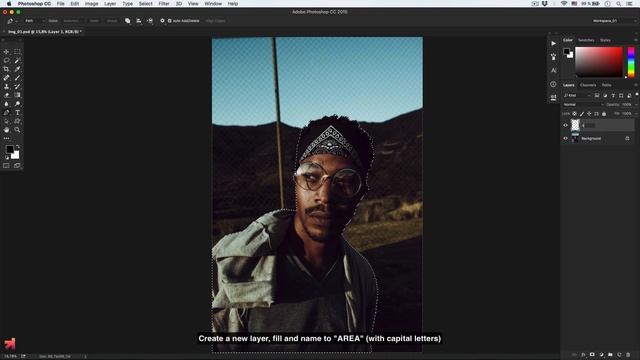This screenshot has height=360, width=640.
Task: Select the Dodge tool
Action: click(x=17, y=104)
